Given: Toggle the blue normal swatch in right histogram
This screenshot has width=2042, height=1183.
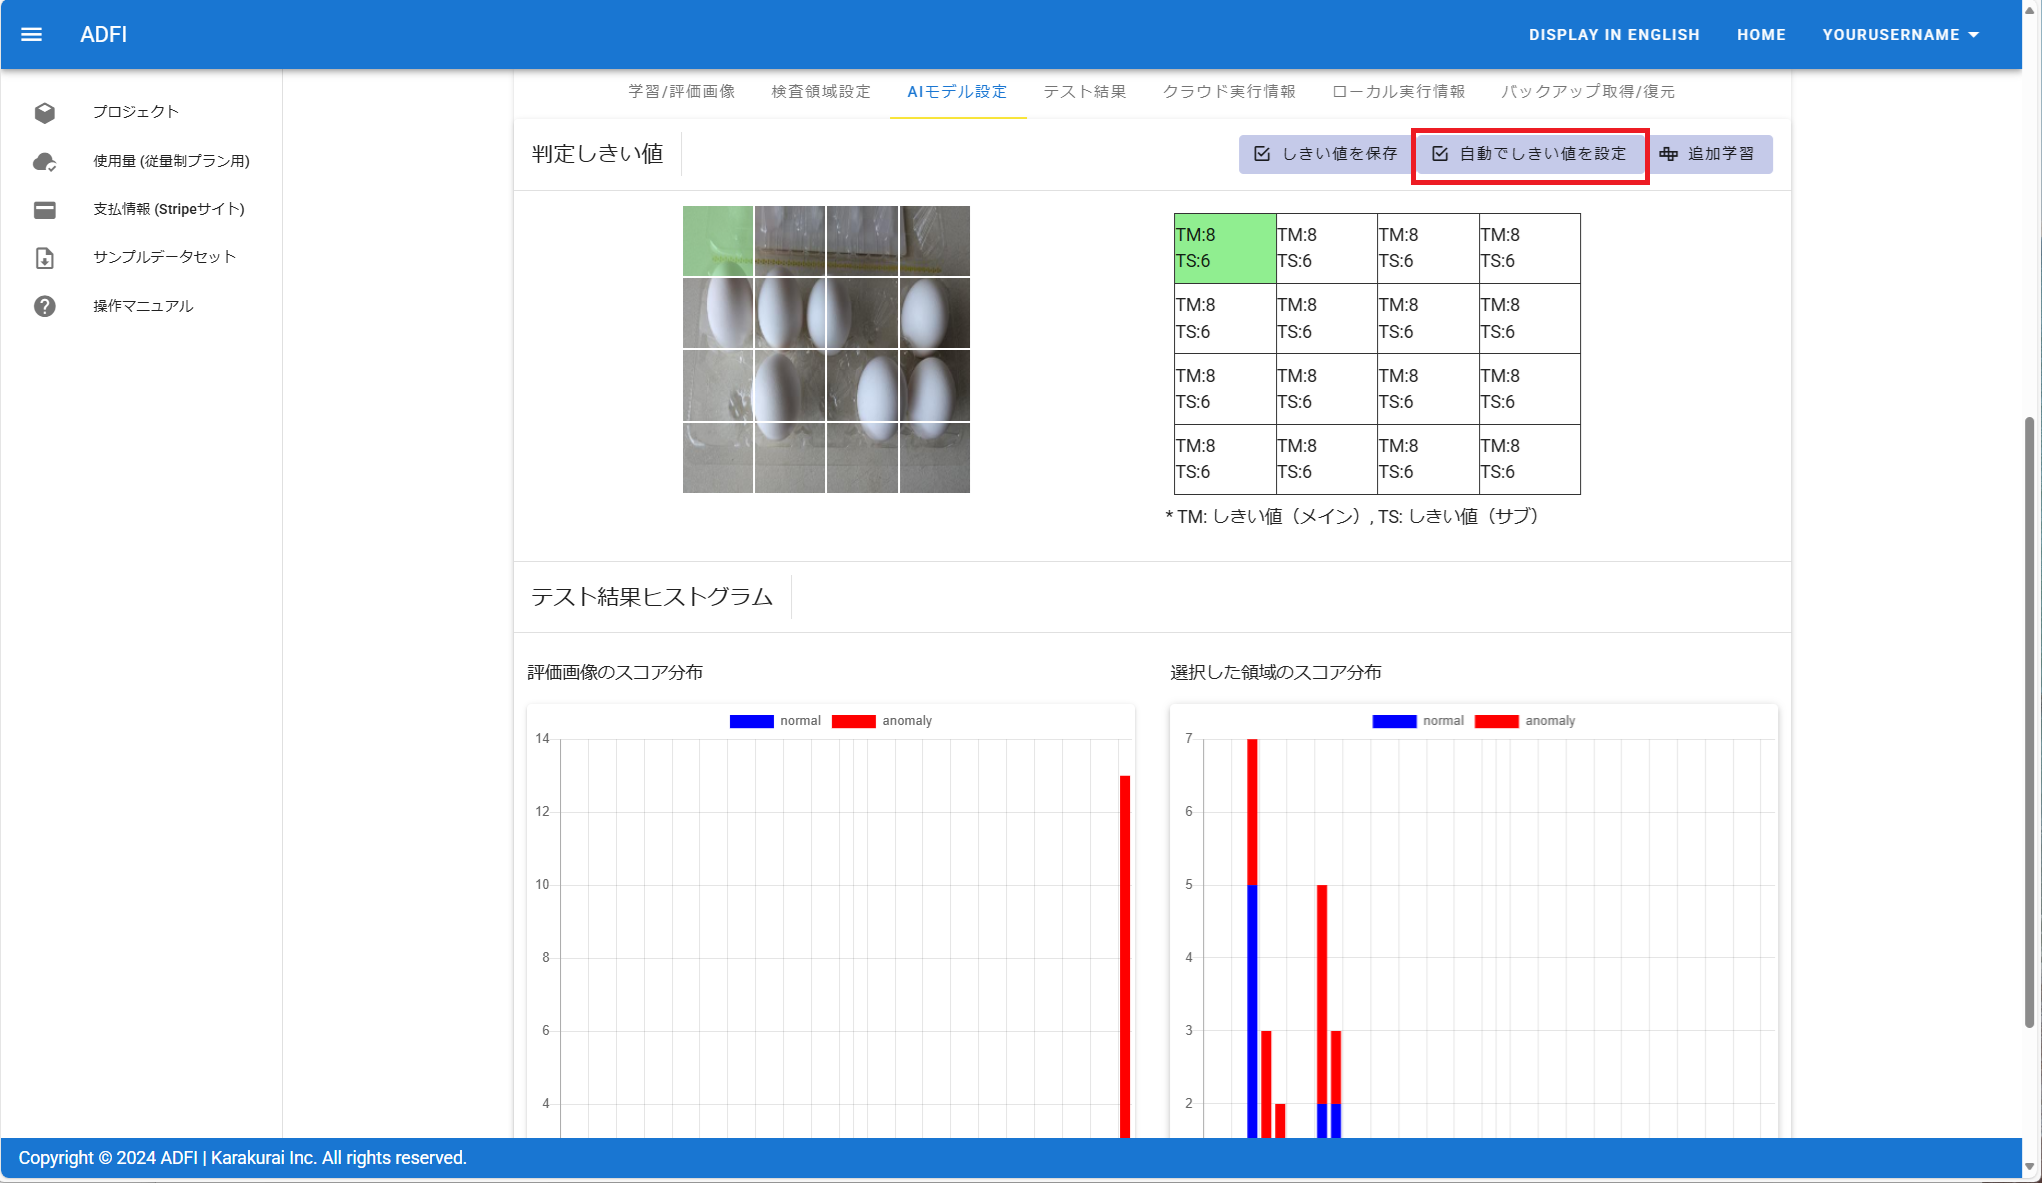Looking at the screenshot, I should click(1394, 721).
